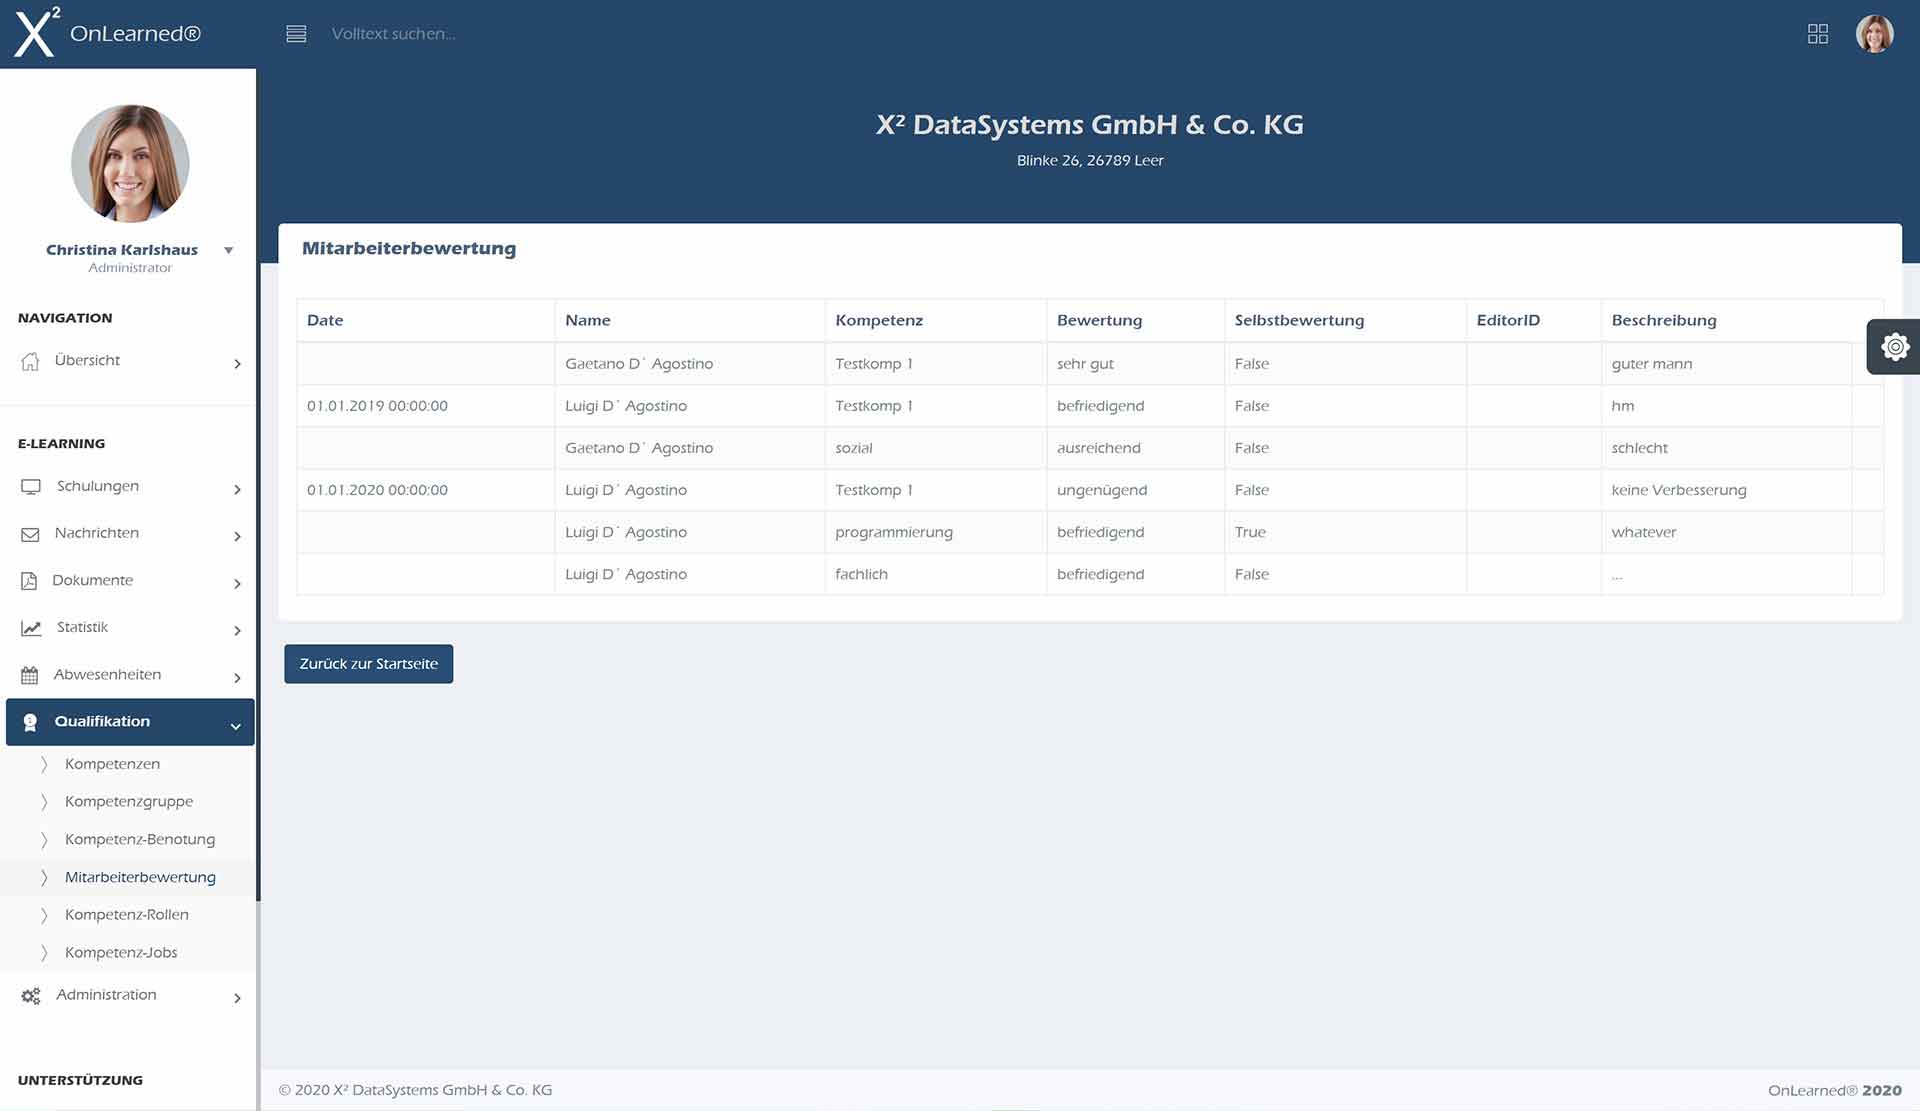Expand the Administration chevron
The height and width of the screenshot is (1111, 1920).
click(x=237, y=997)
